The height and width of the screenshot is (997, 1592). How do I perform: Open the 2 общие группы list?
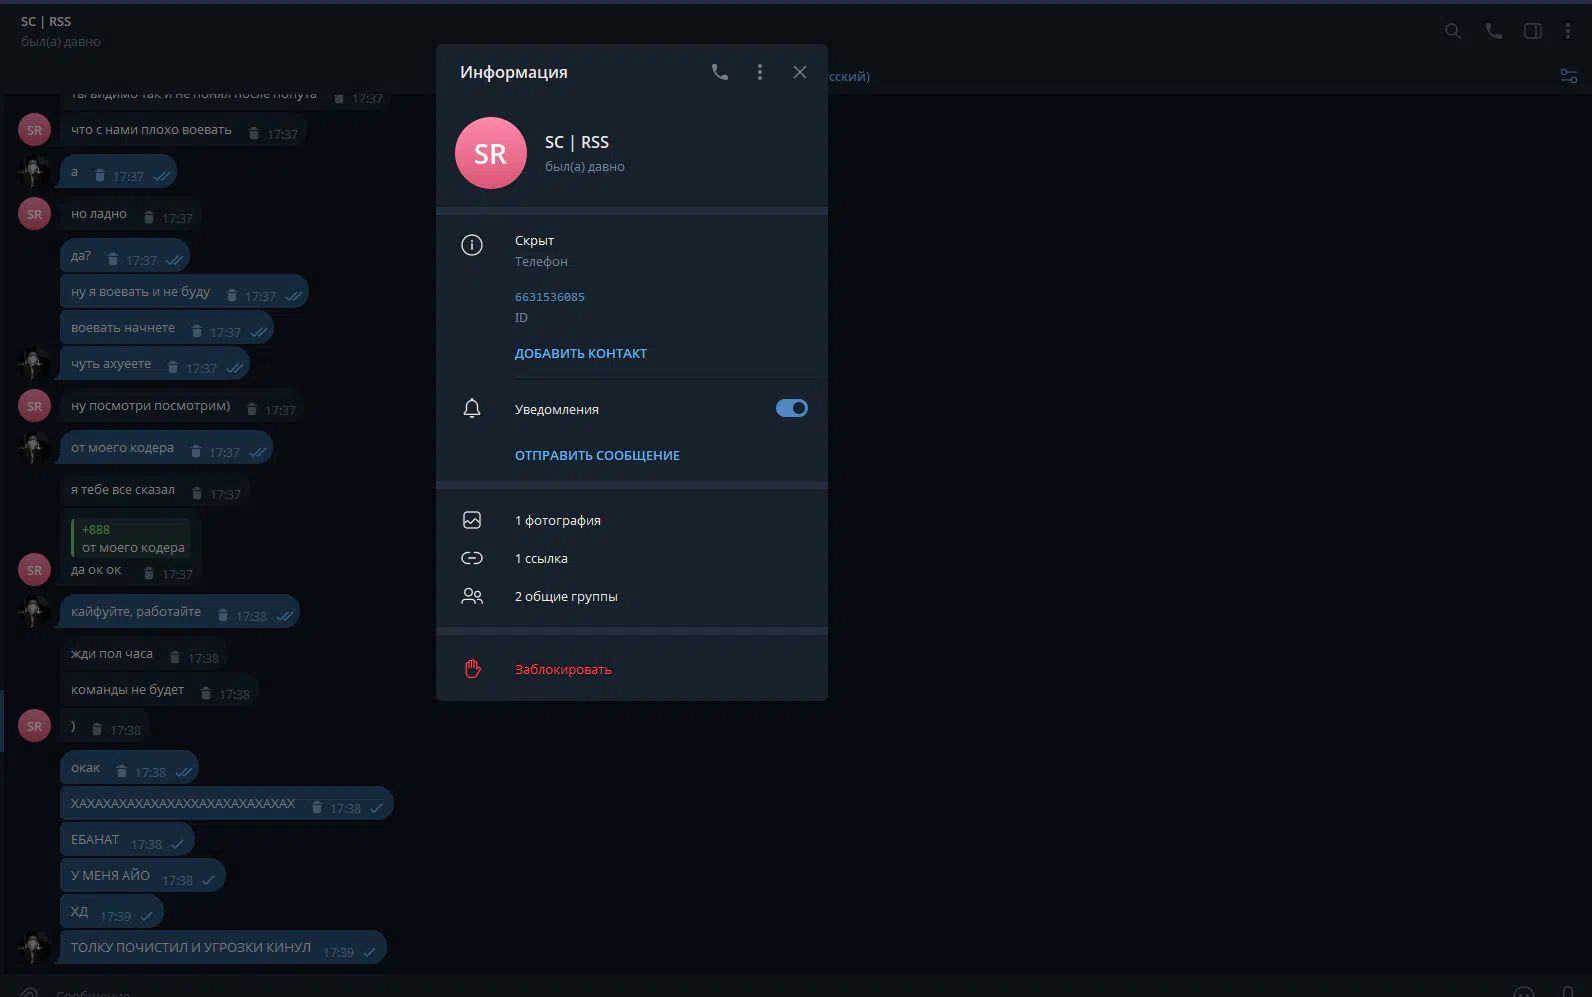pos(566,597)
